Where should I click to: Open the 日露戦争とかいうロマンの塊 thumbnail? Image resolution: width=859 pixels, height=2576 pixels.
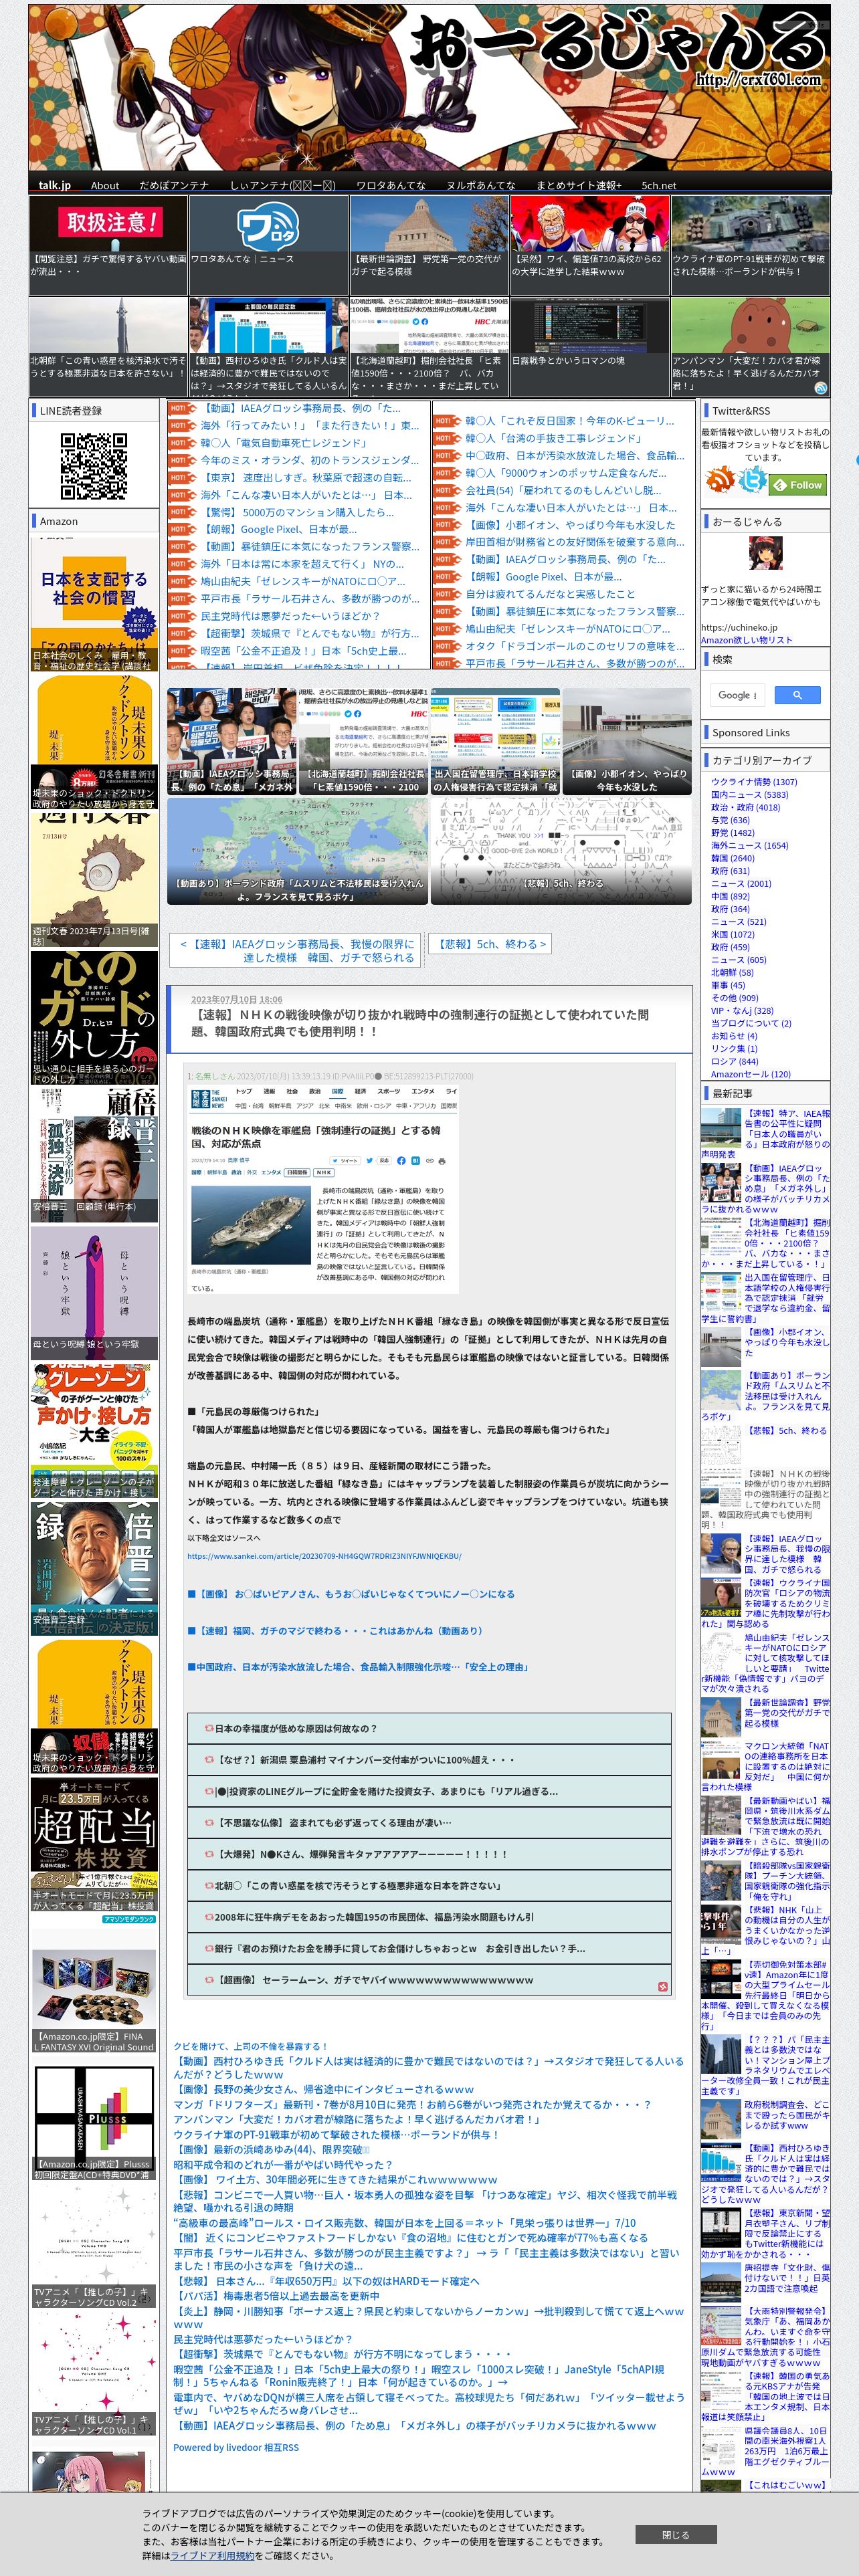tap(590, 346)
